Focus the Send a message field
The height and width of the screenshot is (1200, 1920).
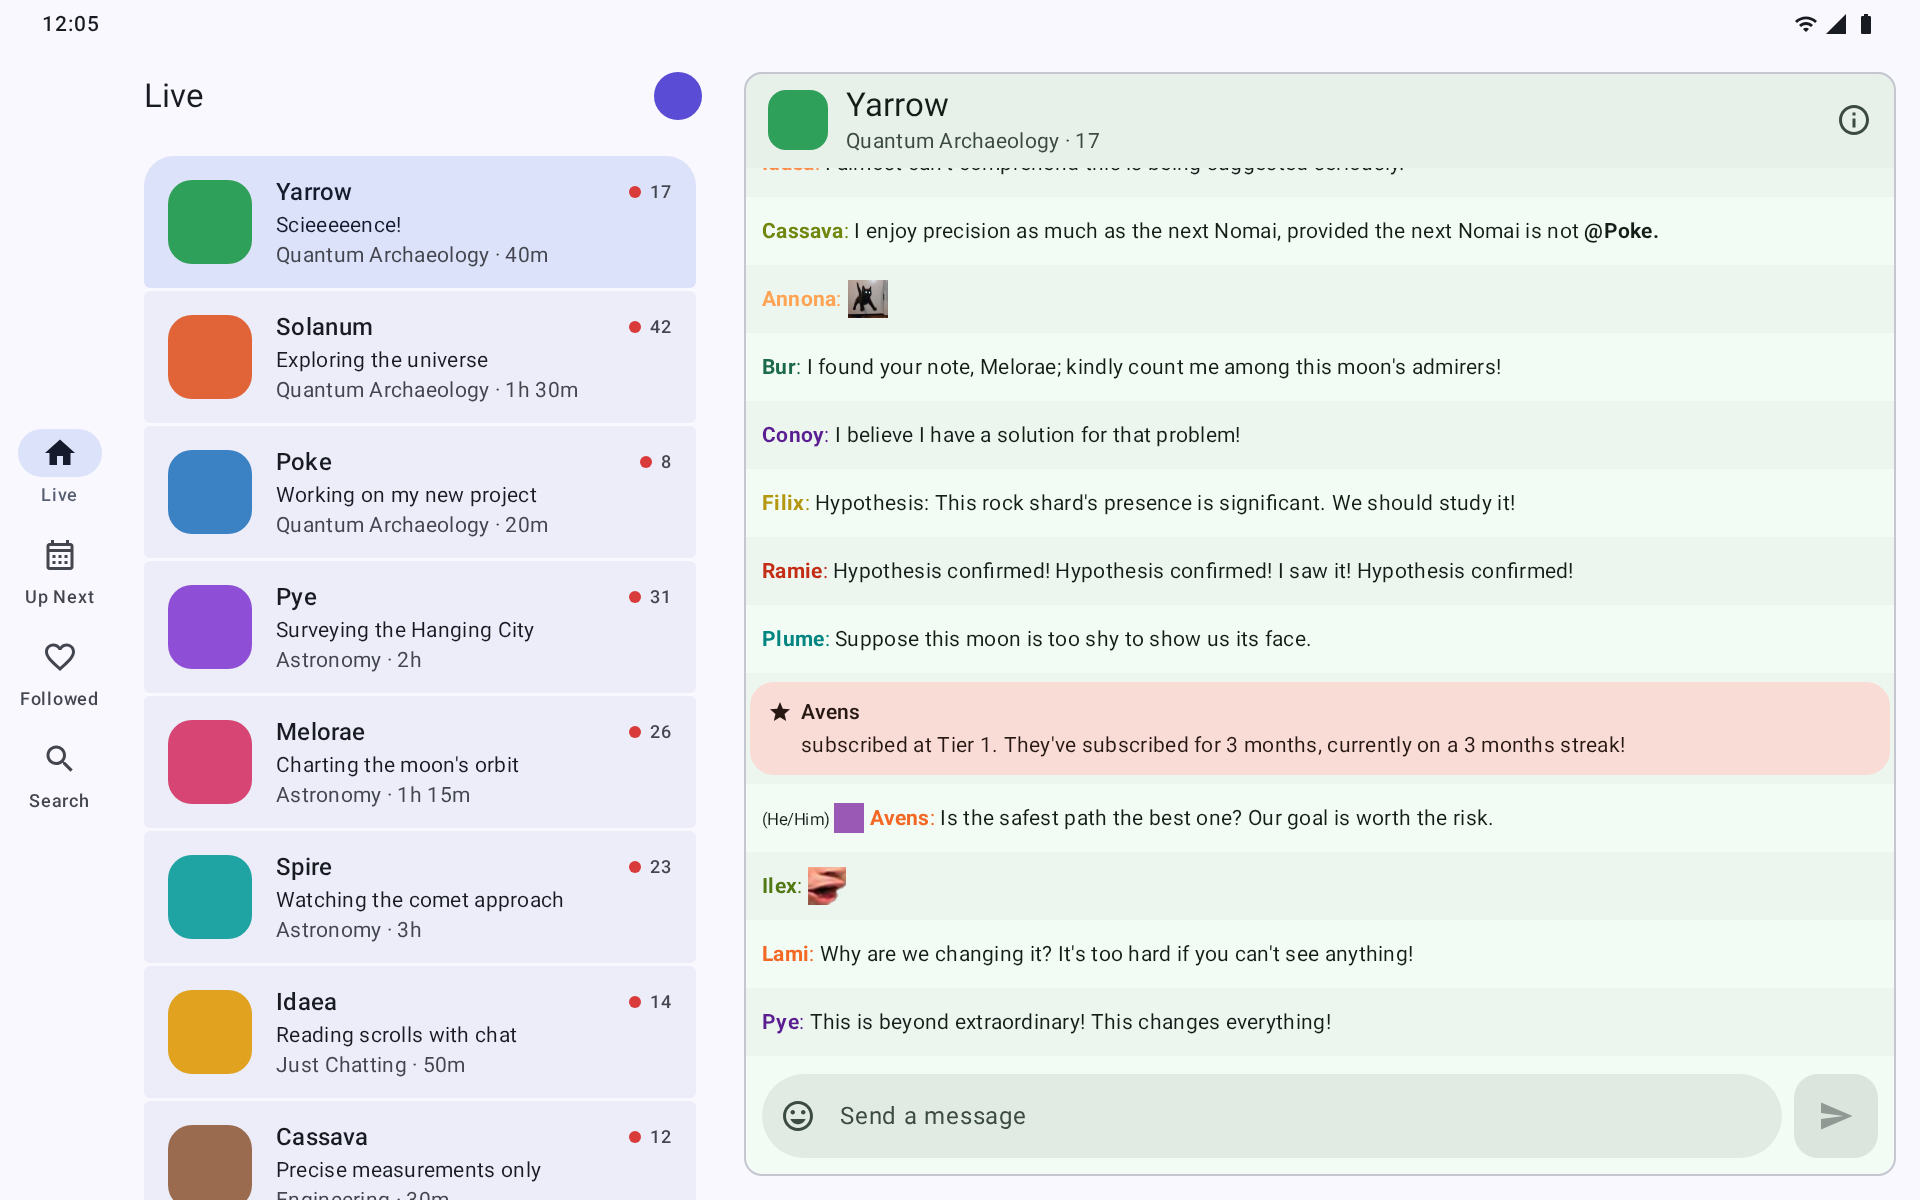(1272, 1116)
